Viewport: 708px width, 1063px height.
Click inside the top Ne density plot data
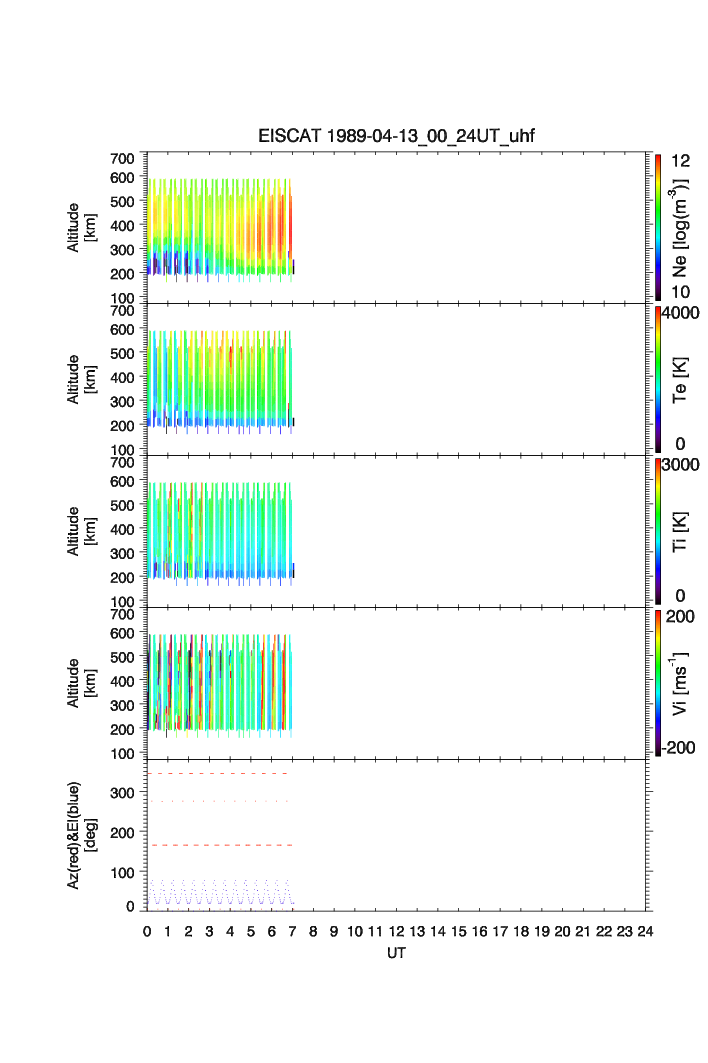click(x=220, y=230)
